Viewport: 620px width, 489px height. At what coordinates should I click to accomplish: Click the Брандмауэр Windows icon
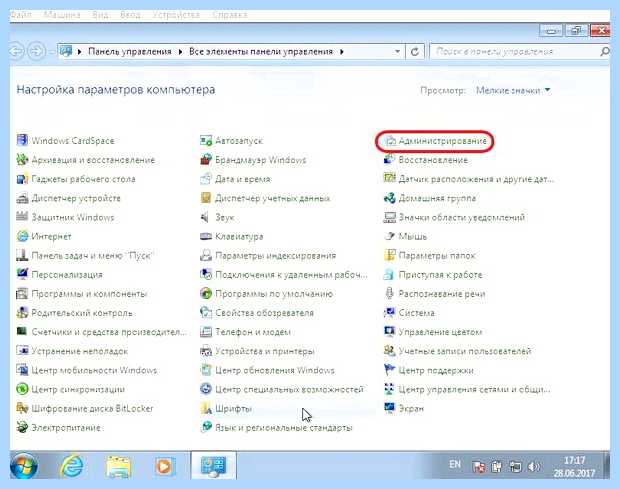pyautogui.click(x=206, y=160)
